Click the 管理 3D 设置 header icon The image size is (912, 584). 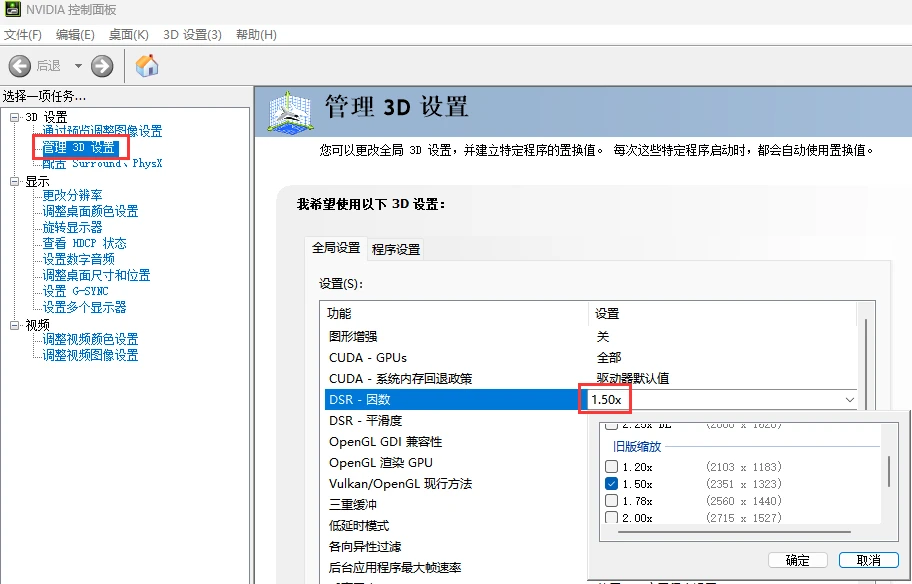pos(290,111)
